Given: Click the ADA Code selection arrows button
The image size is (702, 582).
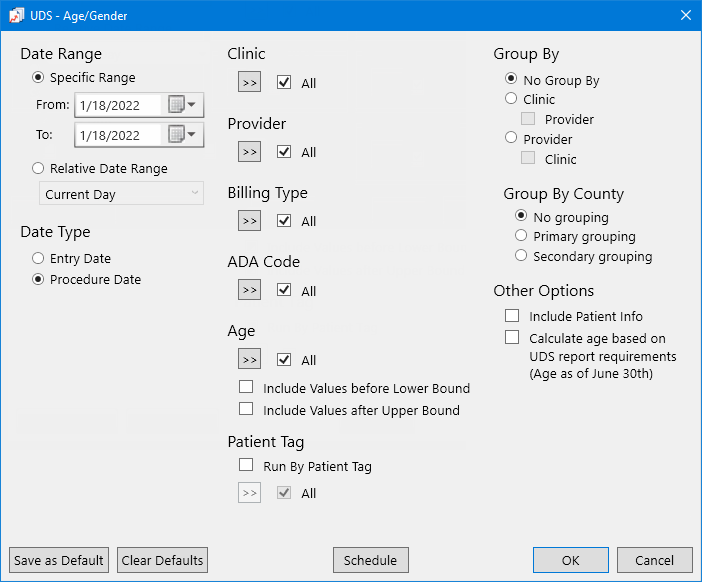Looking at the screenshot, I should (x=249, y=290).
